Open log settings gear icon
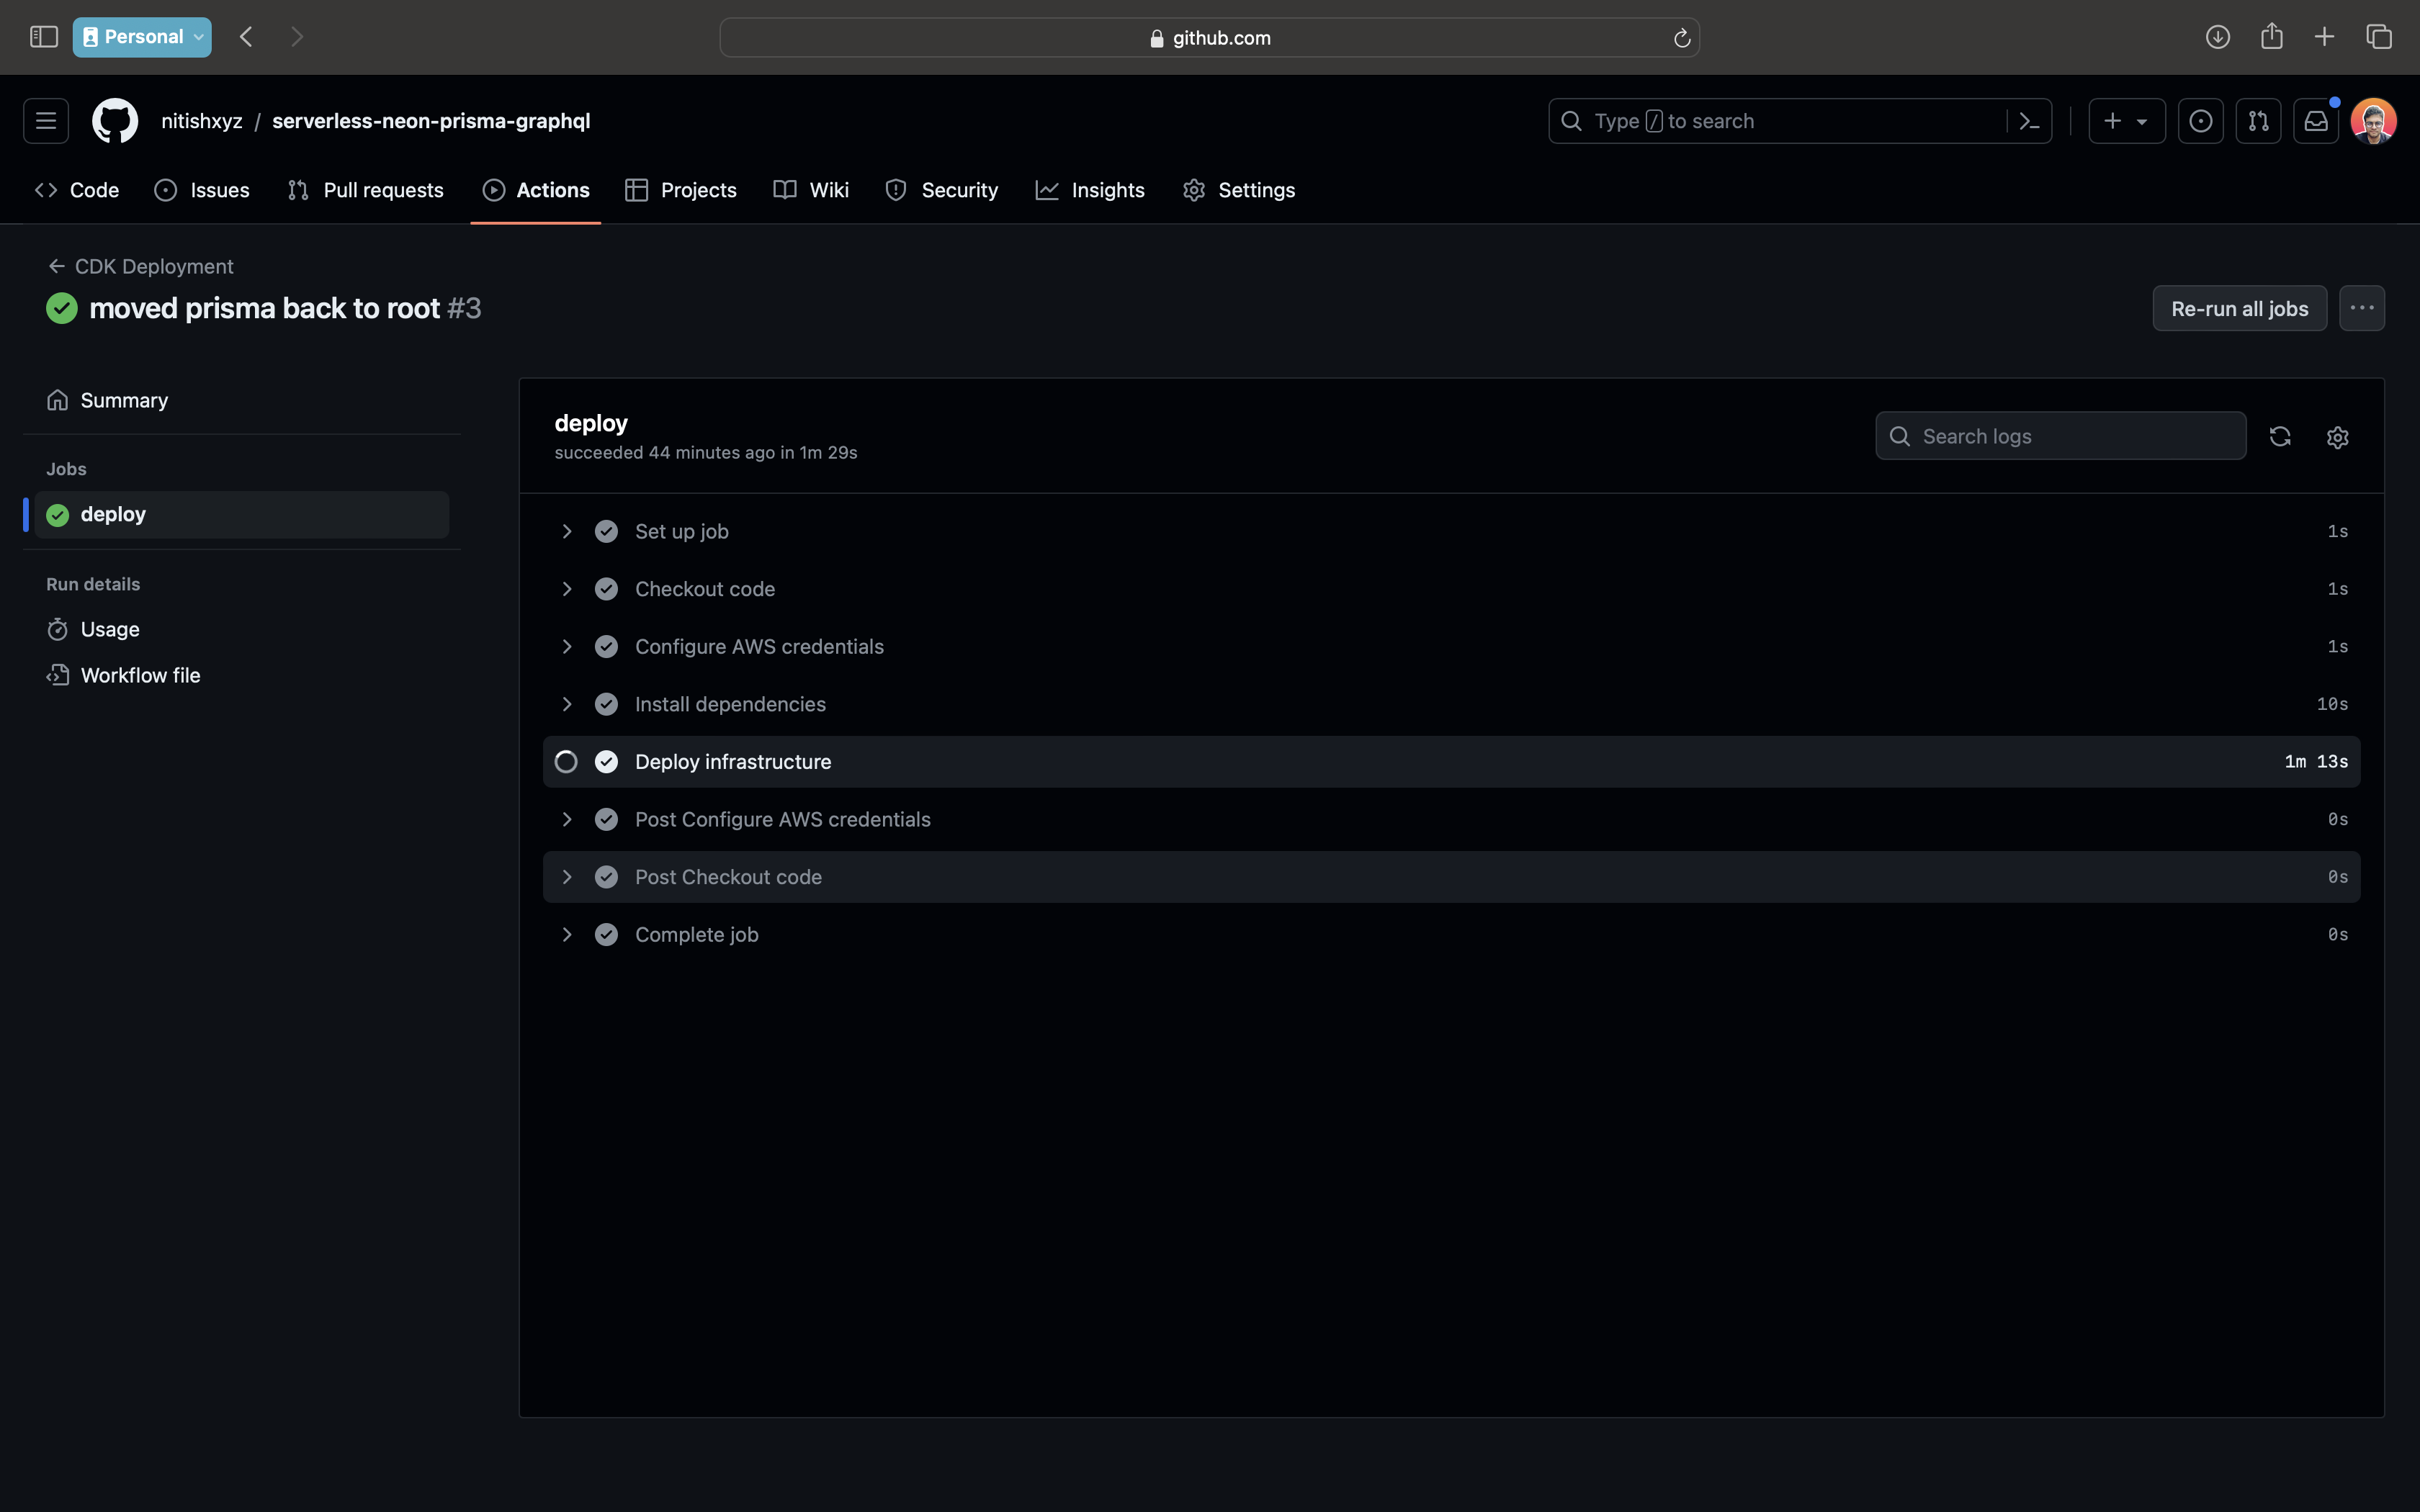2420x1512 pixels. (2337, 437)
